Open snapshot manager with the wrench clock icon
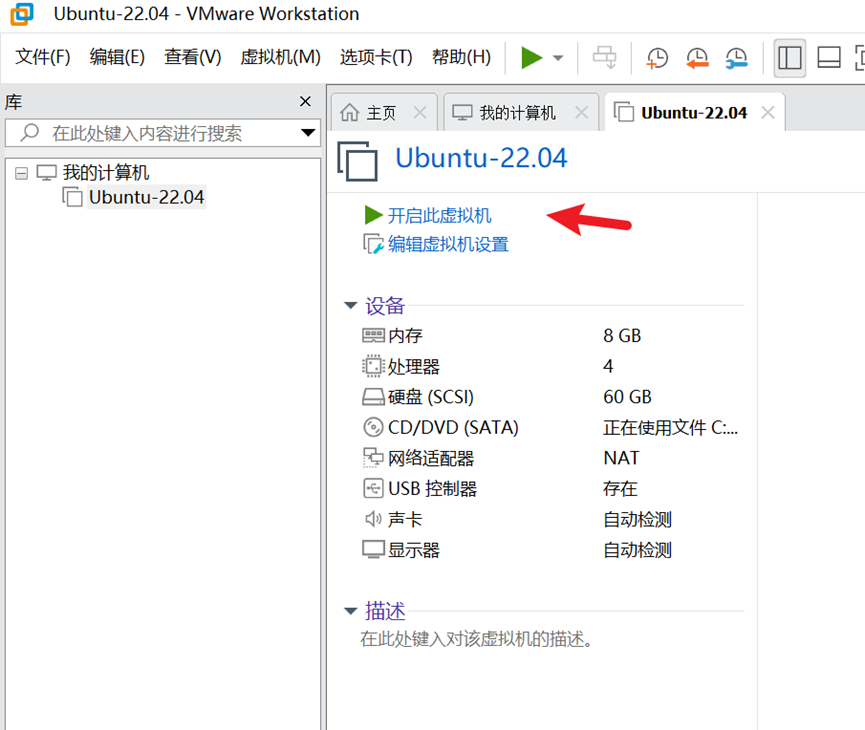 (736, 57)
